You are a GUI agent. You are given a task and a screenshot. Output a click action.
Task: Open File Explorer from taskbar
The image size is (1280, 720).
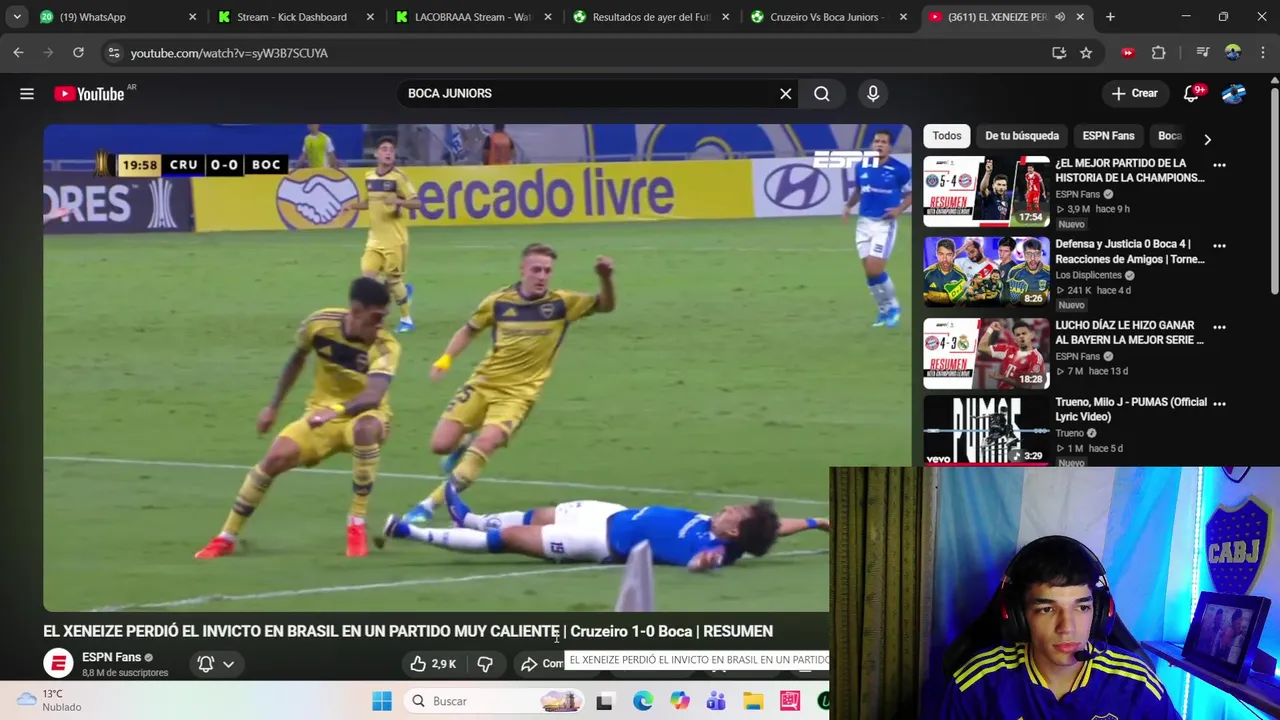pyautogui.click(x=753, y=701)
